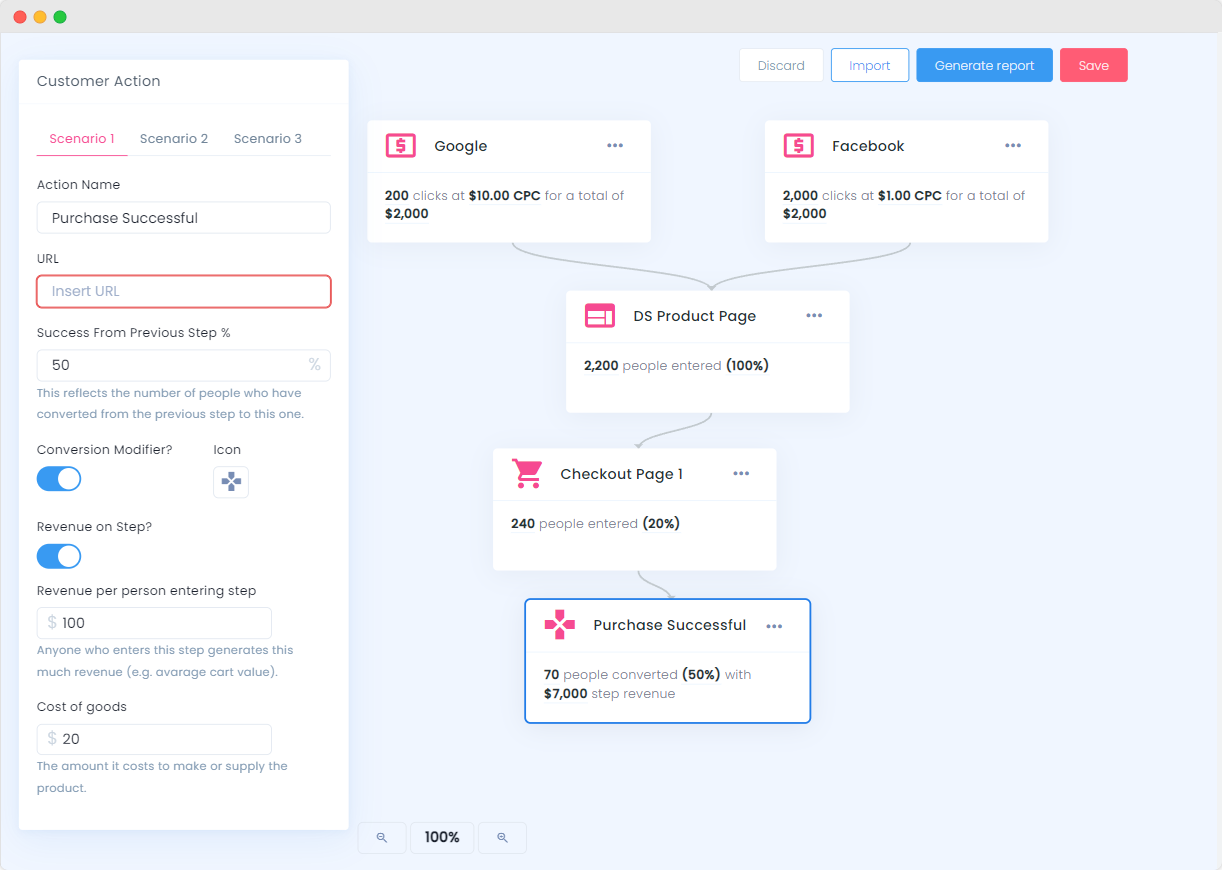This screenshot has height=870, width=1222.
Task: Open the Google node options menu
Action: (615, 146)
